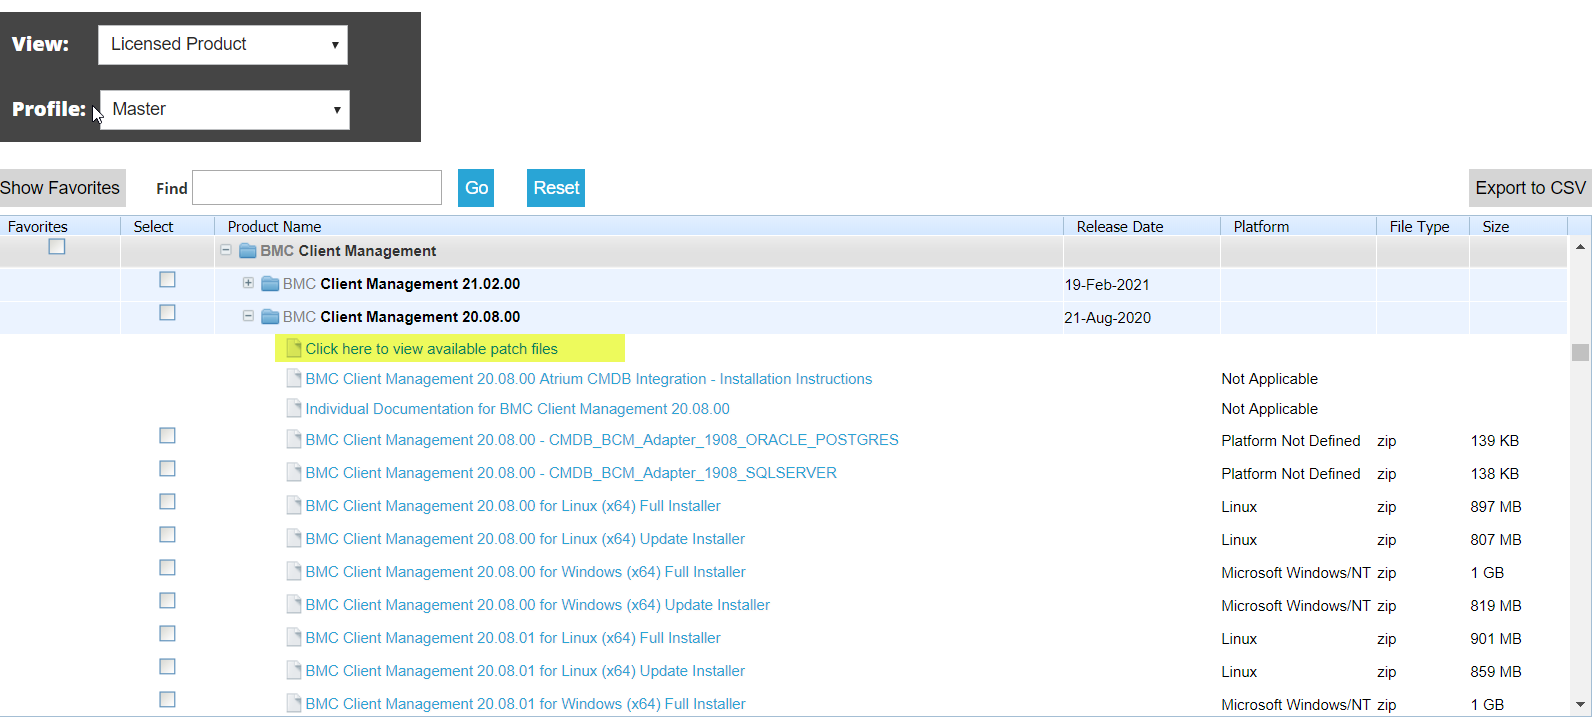
Task: Click file icon for 20.08.01 Linux Update Installer
Action: (x=294, y=670)
